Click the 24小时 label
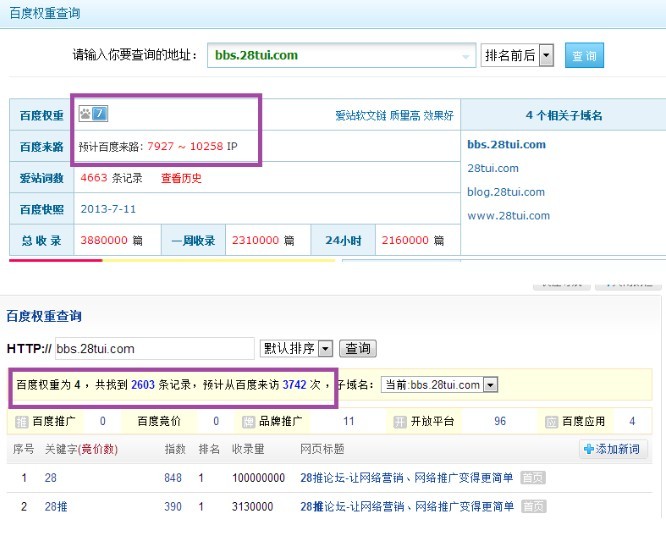The image size is (666, 542). 343,240
